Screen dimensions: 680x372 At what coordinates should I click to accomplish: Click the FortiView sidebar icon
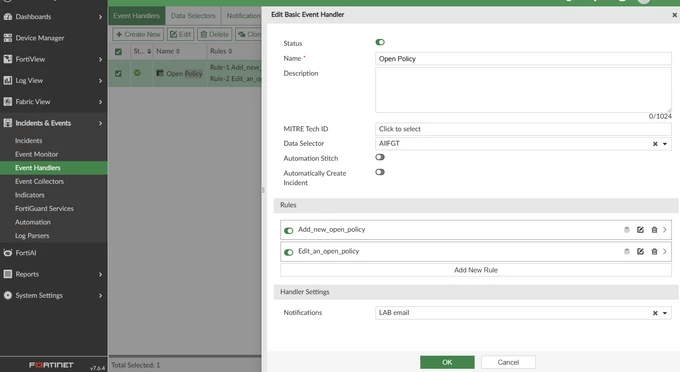7,59
